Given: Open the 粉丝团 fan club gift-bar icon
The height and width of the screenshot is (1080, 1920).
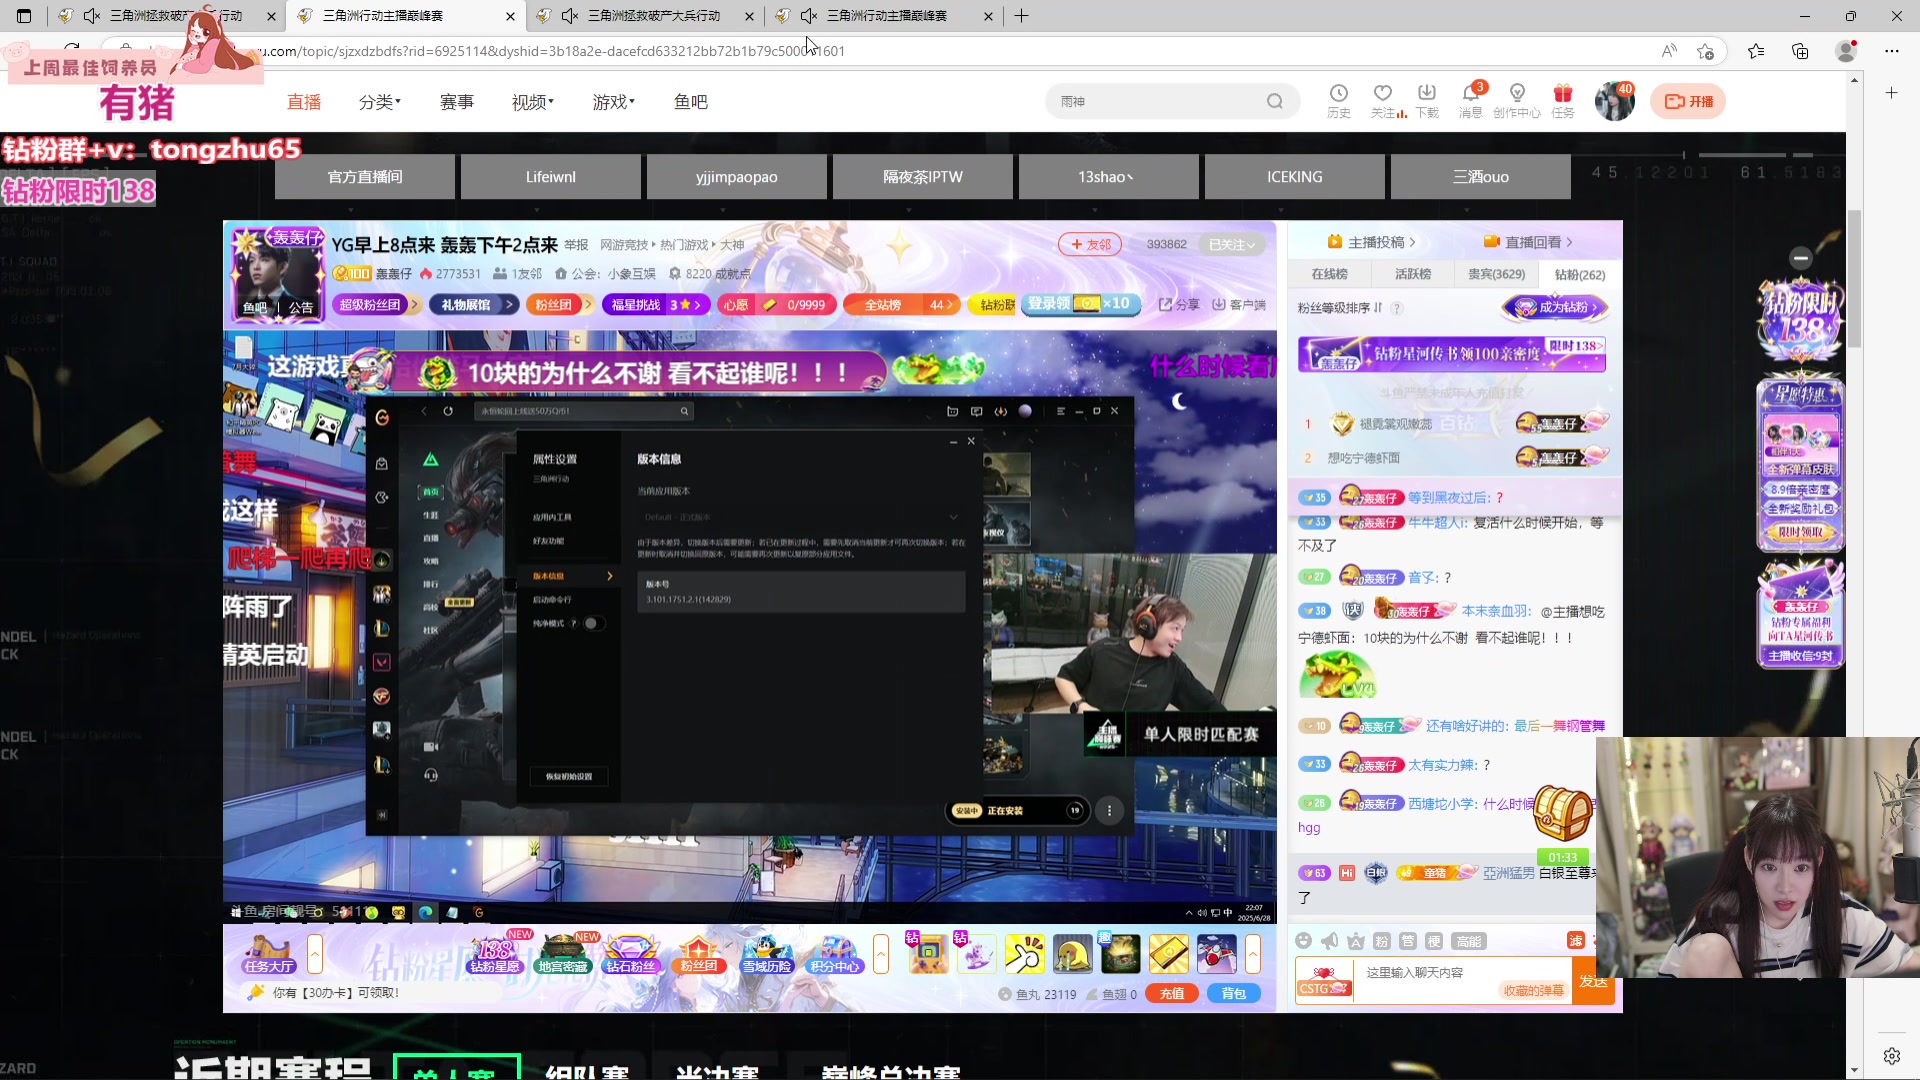Looking at the screenshot, I should point(698,954).
